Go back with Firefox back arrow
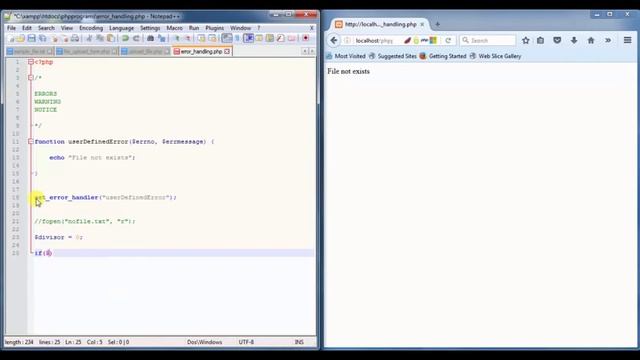The image size is (640, 360). [x=334, y=40]
